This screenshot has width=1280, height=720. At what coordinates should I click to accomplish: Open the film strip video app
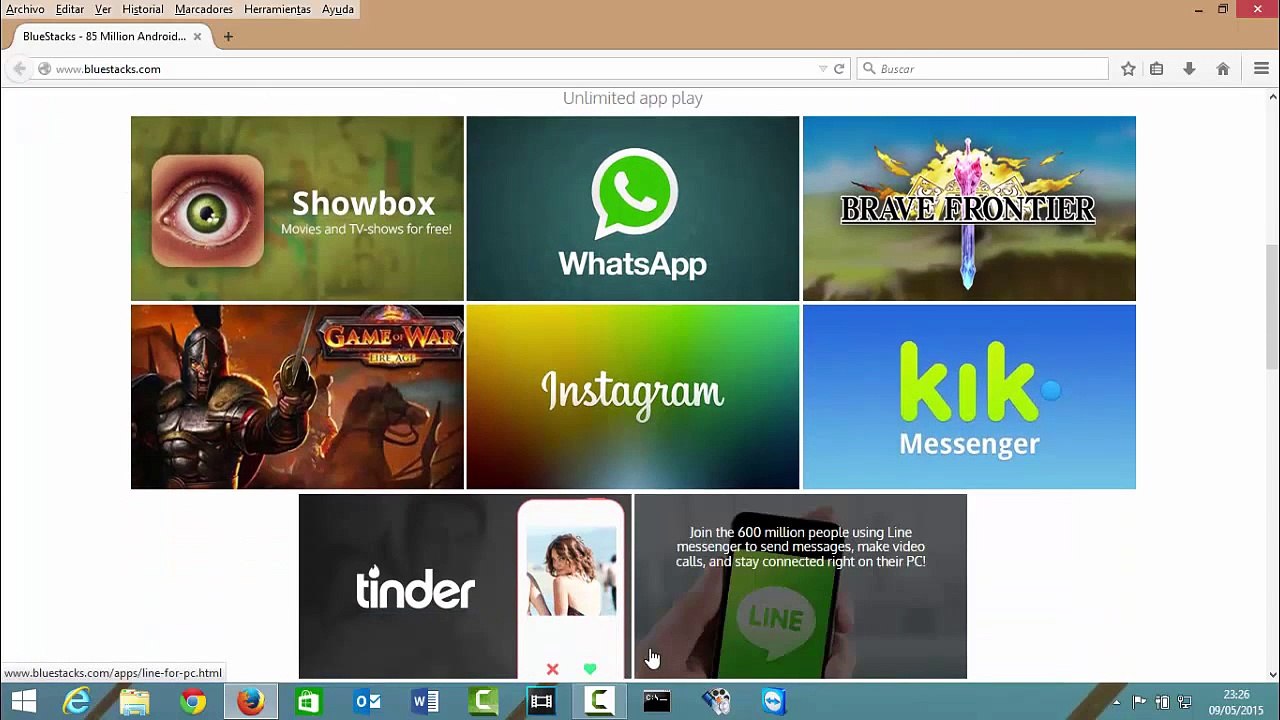[x=541, y=702]
